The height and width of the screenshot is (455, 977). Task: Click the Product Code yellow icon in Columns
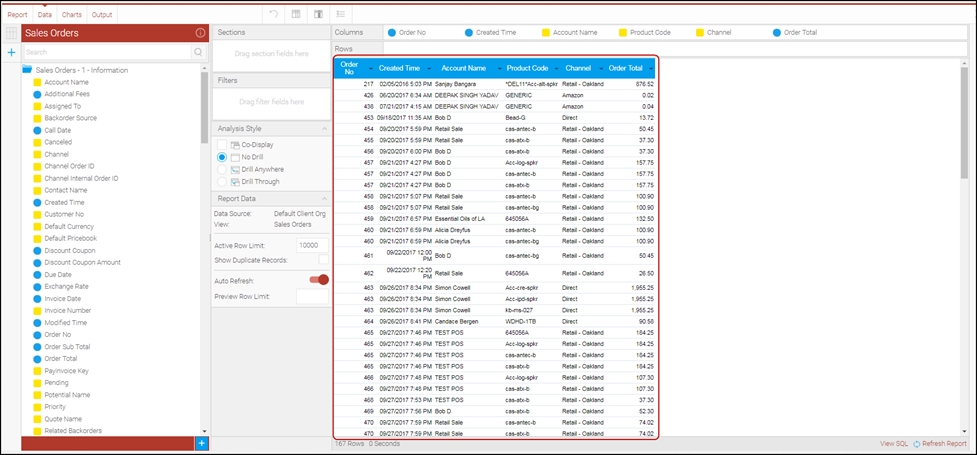coord(623,32)
